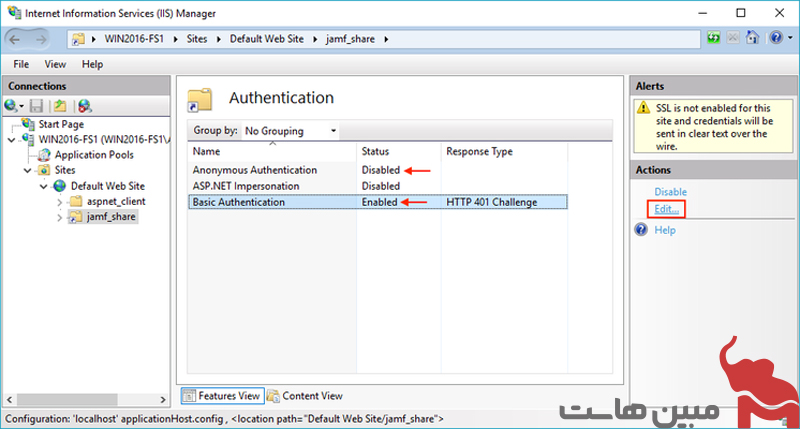Click the Refresh page icon in address bar
The image size is (800, 429).
pyautogui.click(x=713, y=38)
